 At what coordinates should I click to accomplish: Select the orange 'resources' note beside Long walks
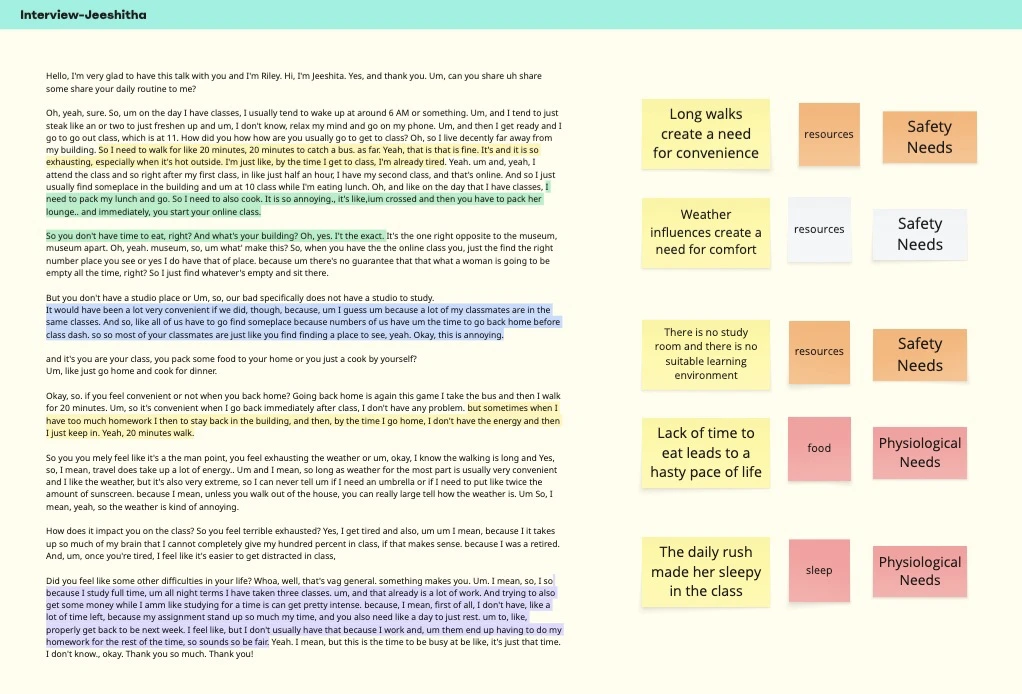click(x=828, y=134)
